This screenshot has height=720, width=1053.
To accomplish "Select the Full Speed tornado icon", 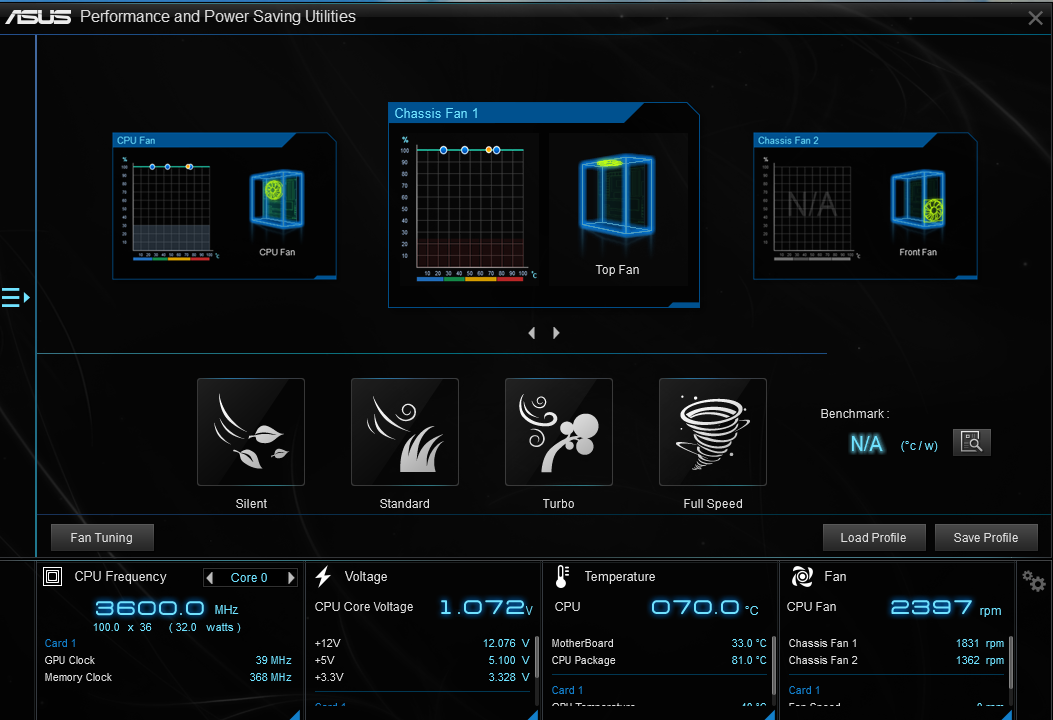I will pyautogui.click(x=713, y=432).
